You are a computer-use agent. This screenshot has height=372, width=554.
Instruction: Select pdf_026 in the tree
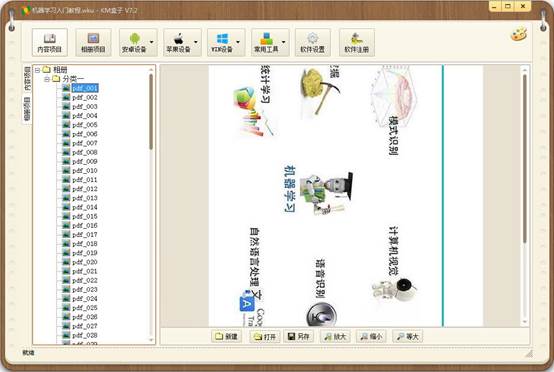[x=85, y=317]
